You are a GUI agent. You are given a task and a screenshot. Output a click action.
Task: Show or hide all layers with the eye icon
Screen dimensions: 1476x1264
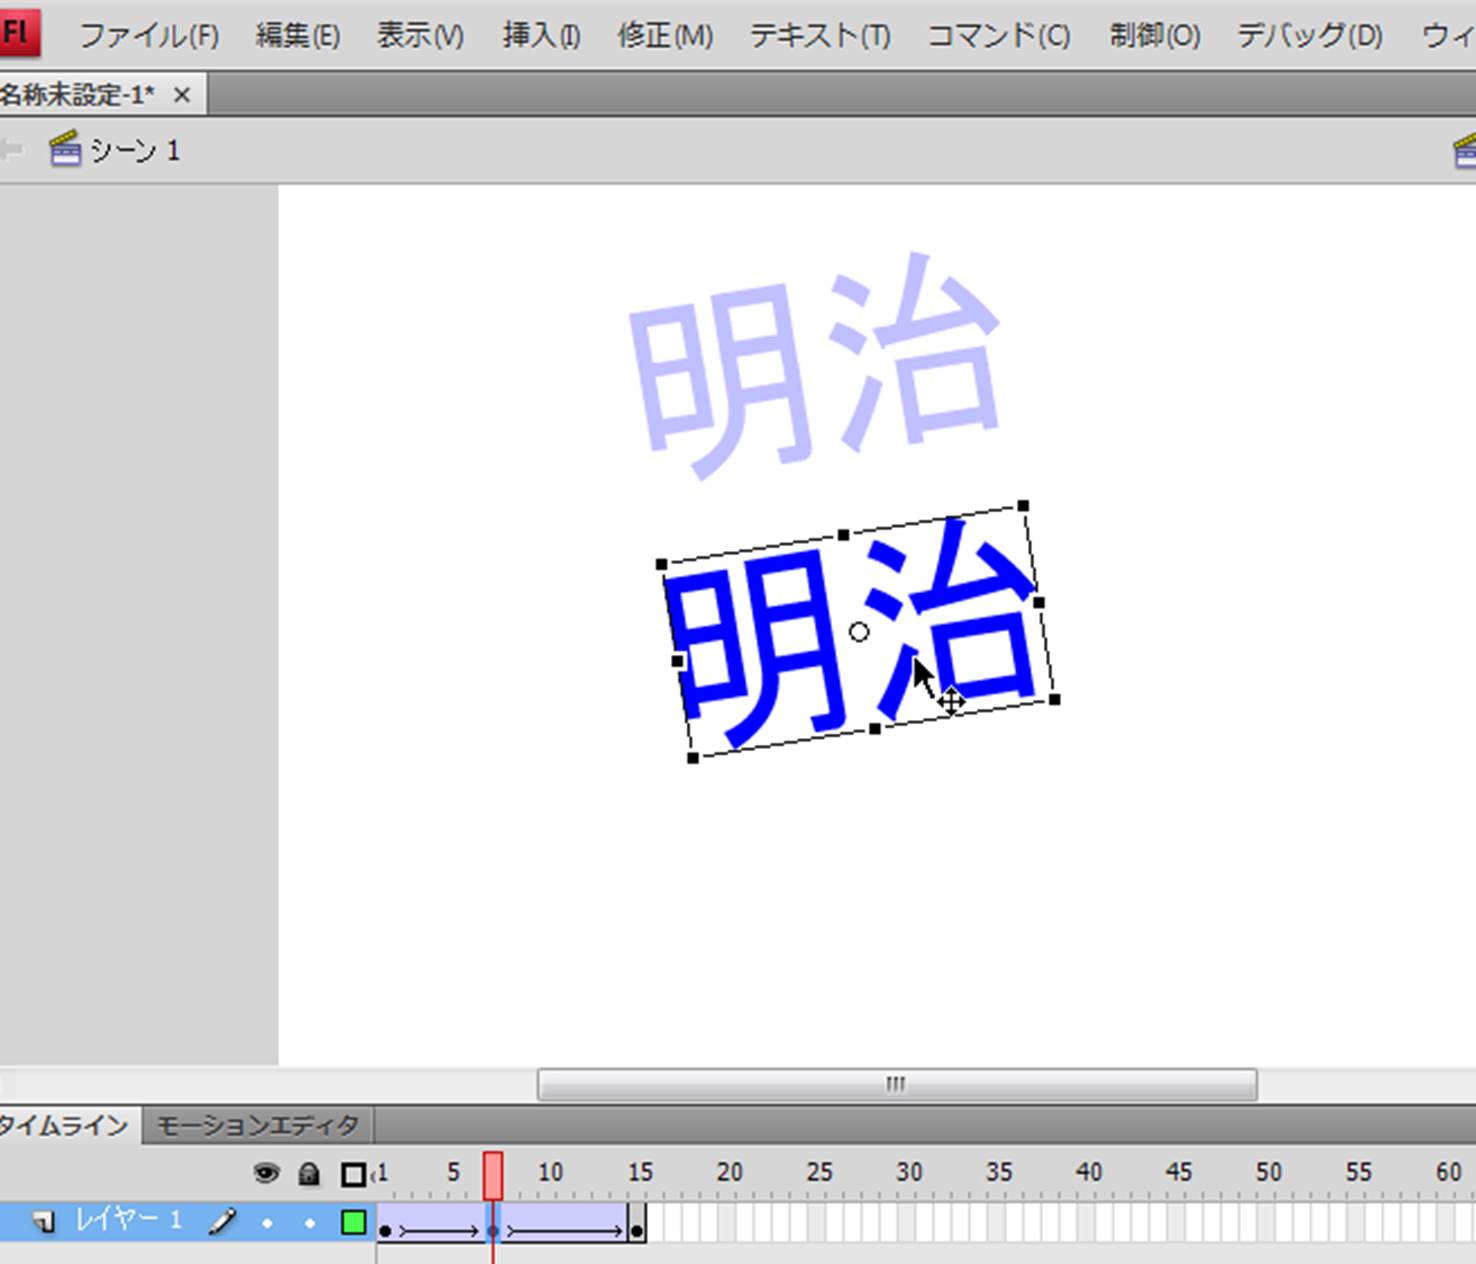coord(266,1174)
